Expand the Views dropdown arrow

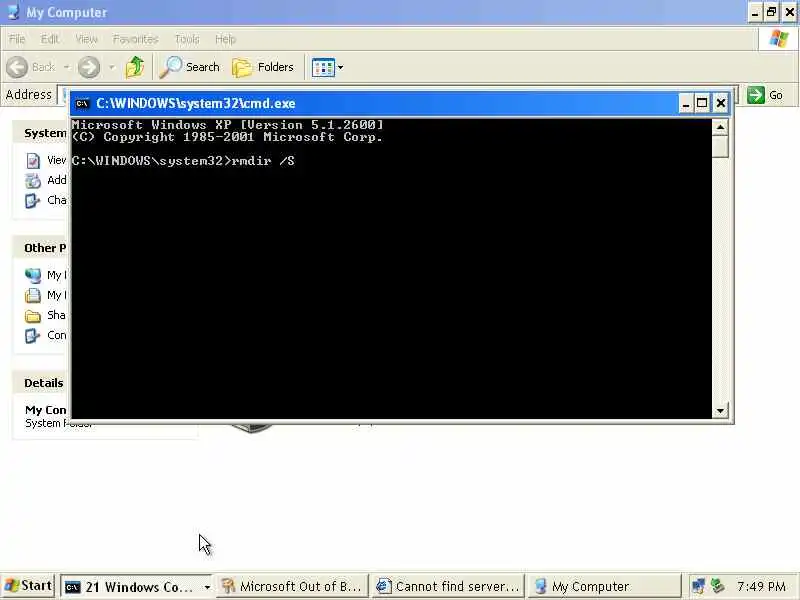click(340, 67)
